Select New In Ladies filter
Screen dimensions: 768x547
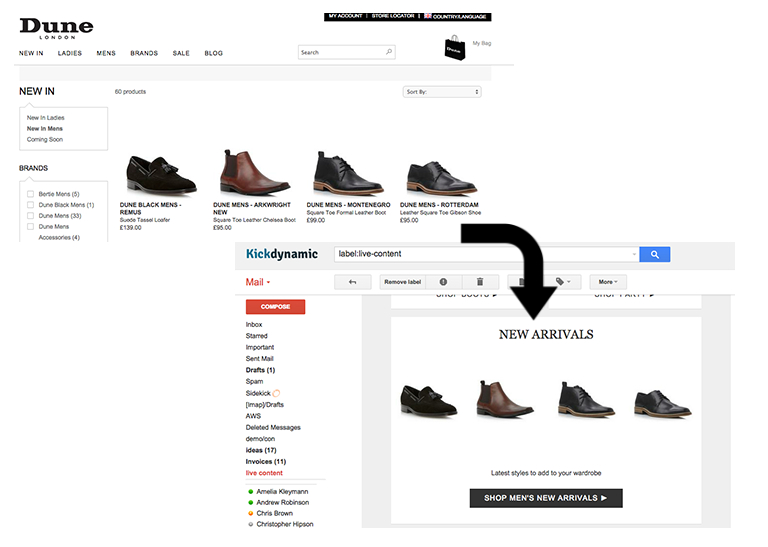click(46, 118)
